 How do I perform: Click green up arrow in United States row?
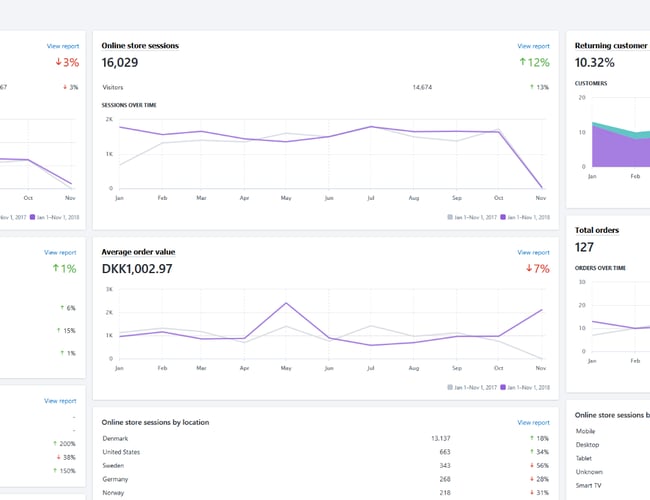(x=530, y=452)
